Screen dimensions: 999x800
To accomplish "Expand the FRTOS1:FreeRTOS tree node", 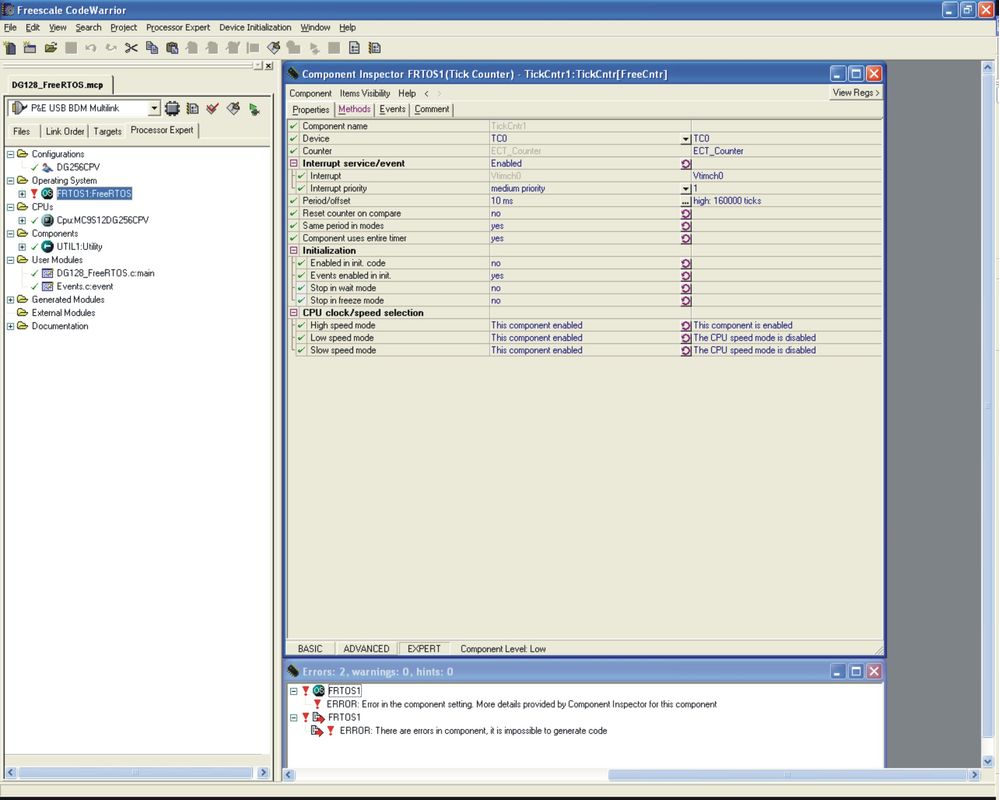I will pyautogui.click(x=22, y=194).
